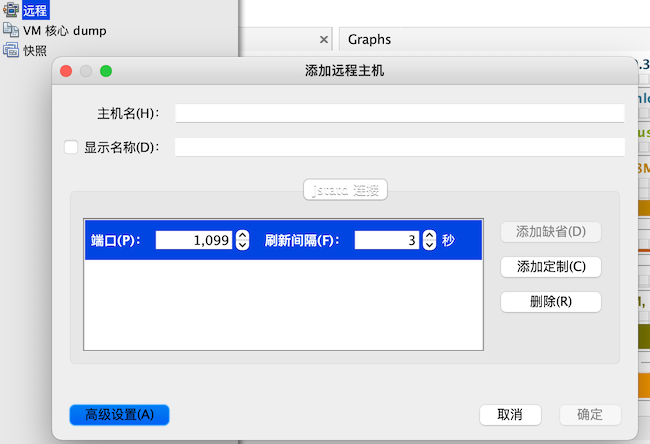This screenshot has width=650, height=444.
Task: Enable the 显示名称(D) checkbox
Action: (71, 147)
